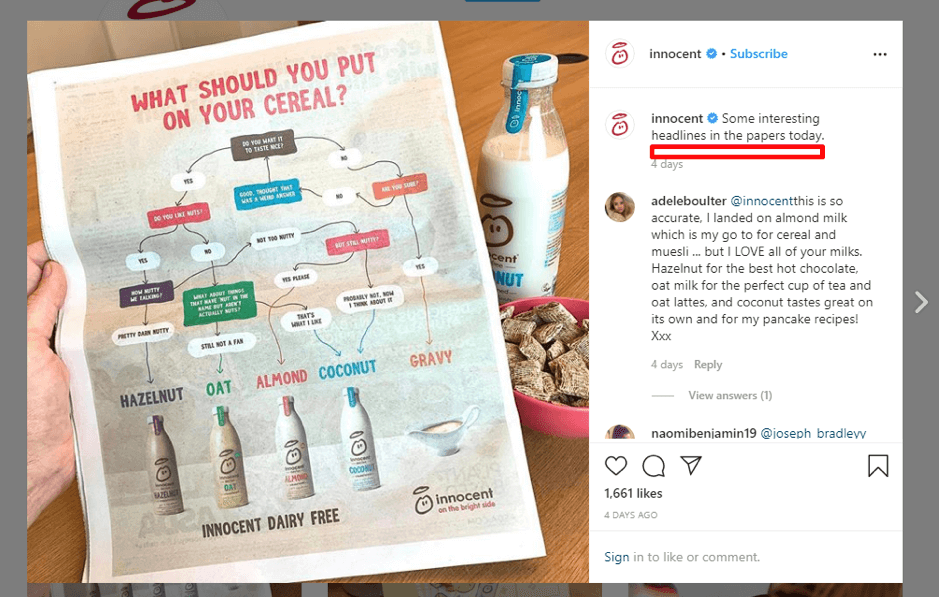The width and height of the screenshot is (939, 597).
Task: View the 1,661 likes list
Action: point(633,493)
